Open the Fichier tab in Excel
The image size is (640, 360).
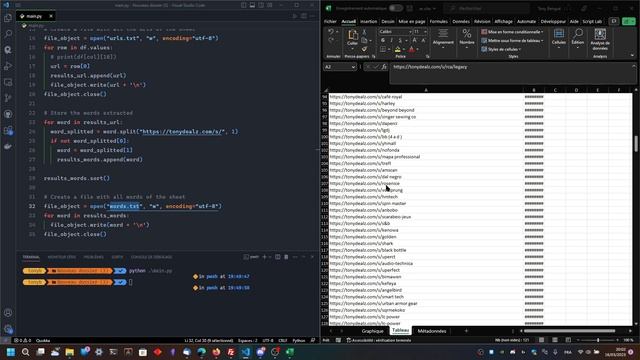coord(330,22)
